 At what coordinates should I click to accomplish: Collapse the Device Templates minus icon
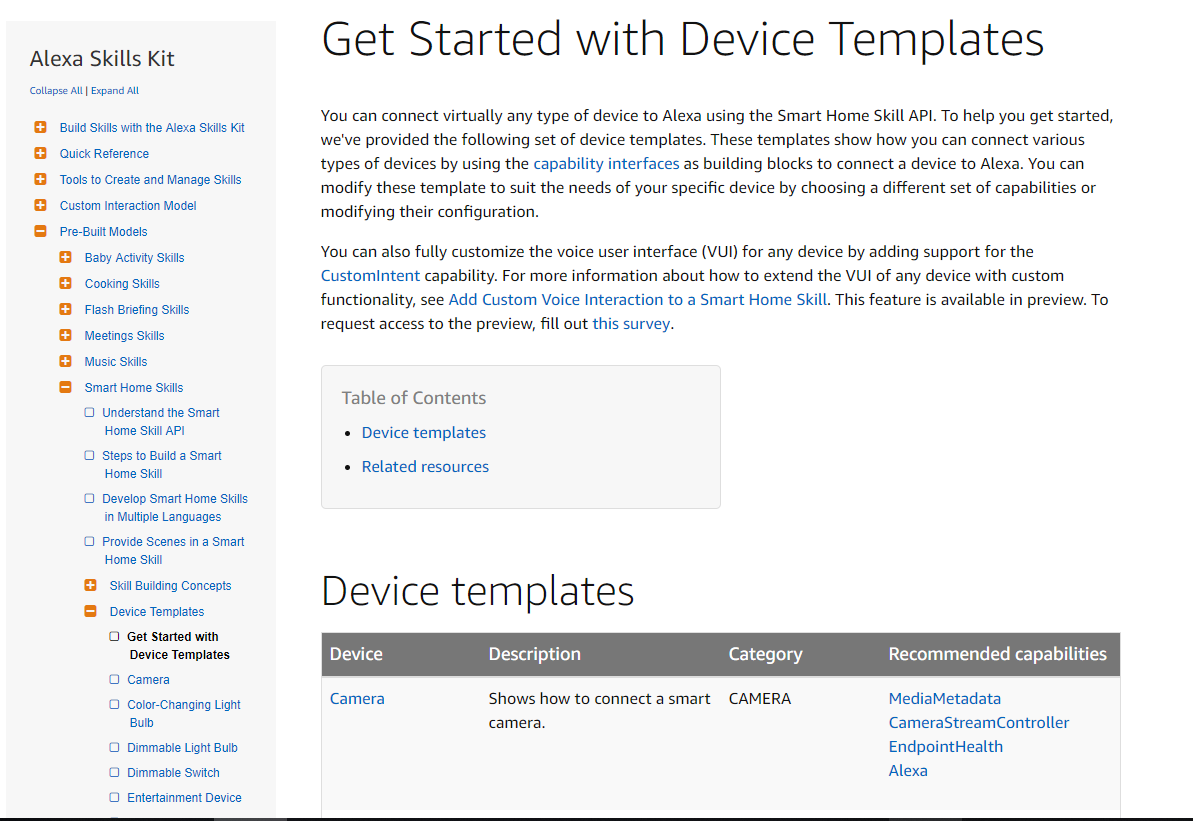point(91,611)
